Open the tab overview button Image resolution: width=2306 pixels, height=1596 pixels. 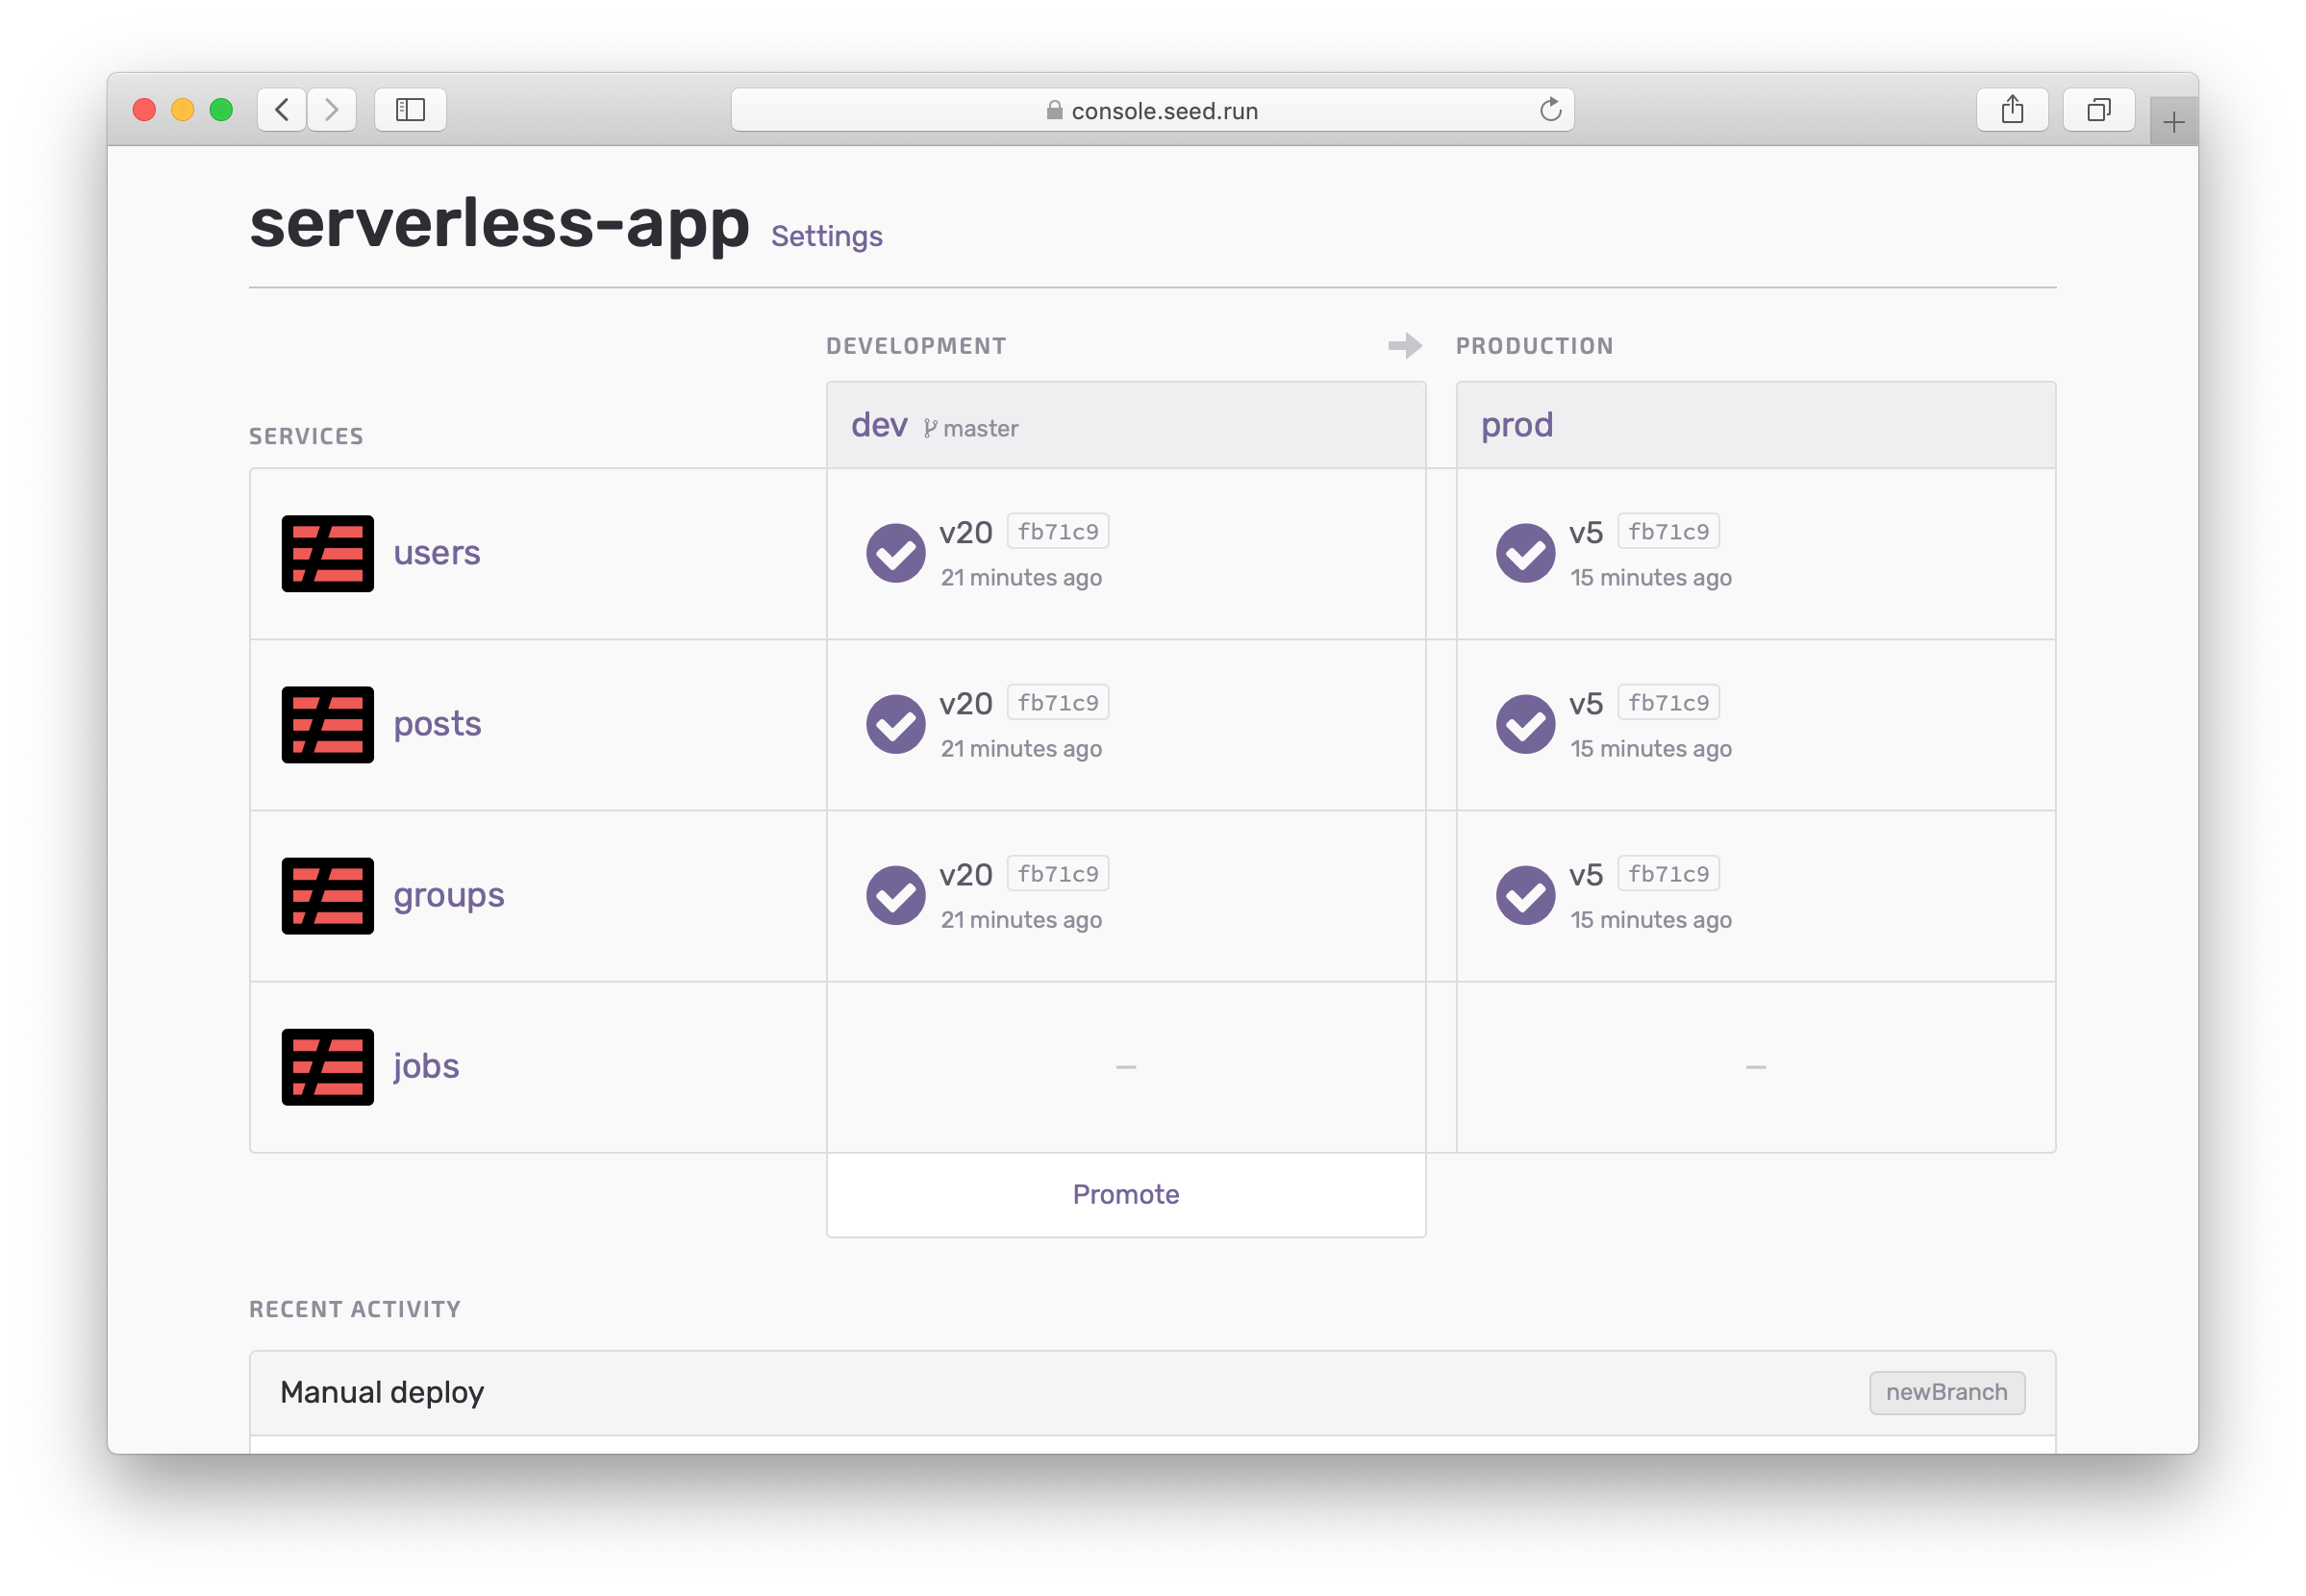pos(2098,110)
